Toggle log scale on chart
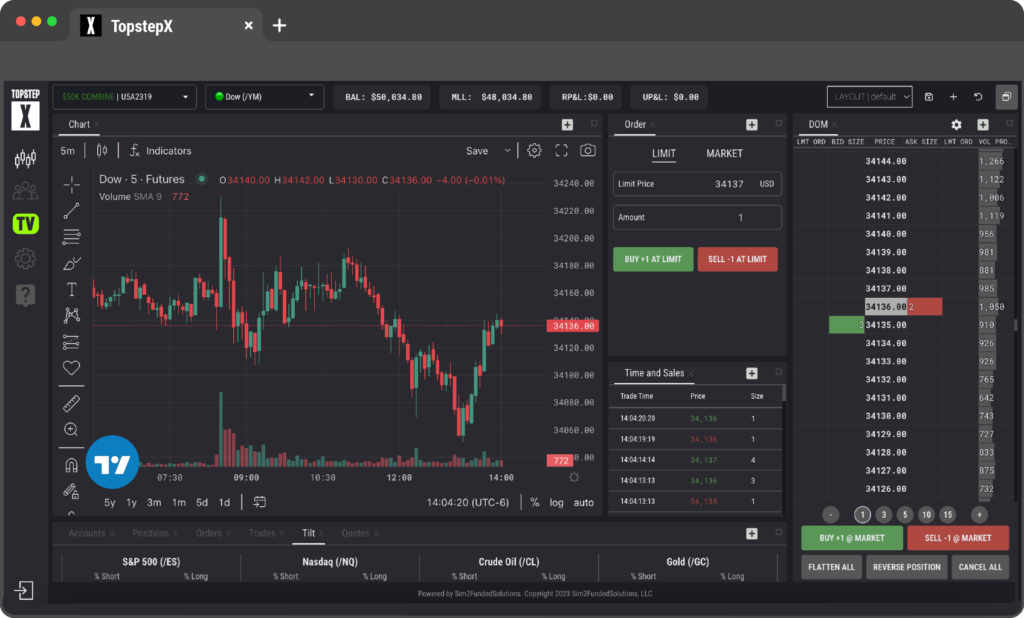This screenshot has width=1024, height=618. click(x=556, y=502)
